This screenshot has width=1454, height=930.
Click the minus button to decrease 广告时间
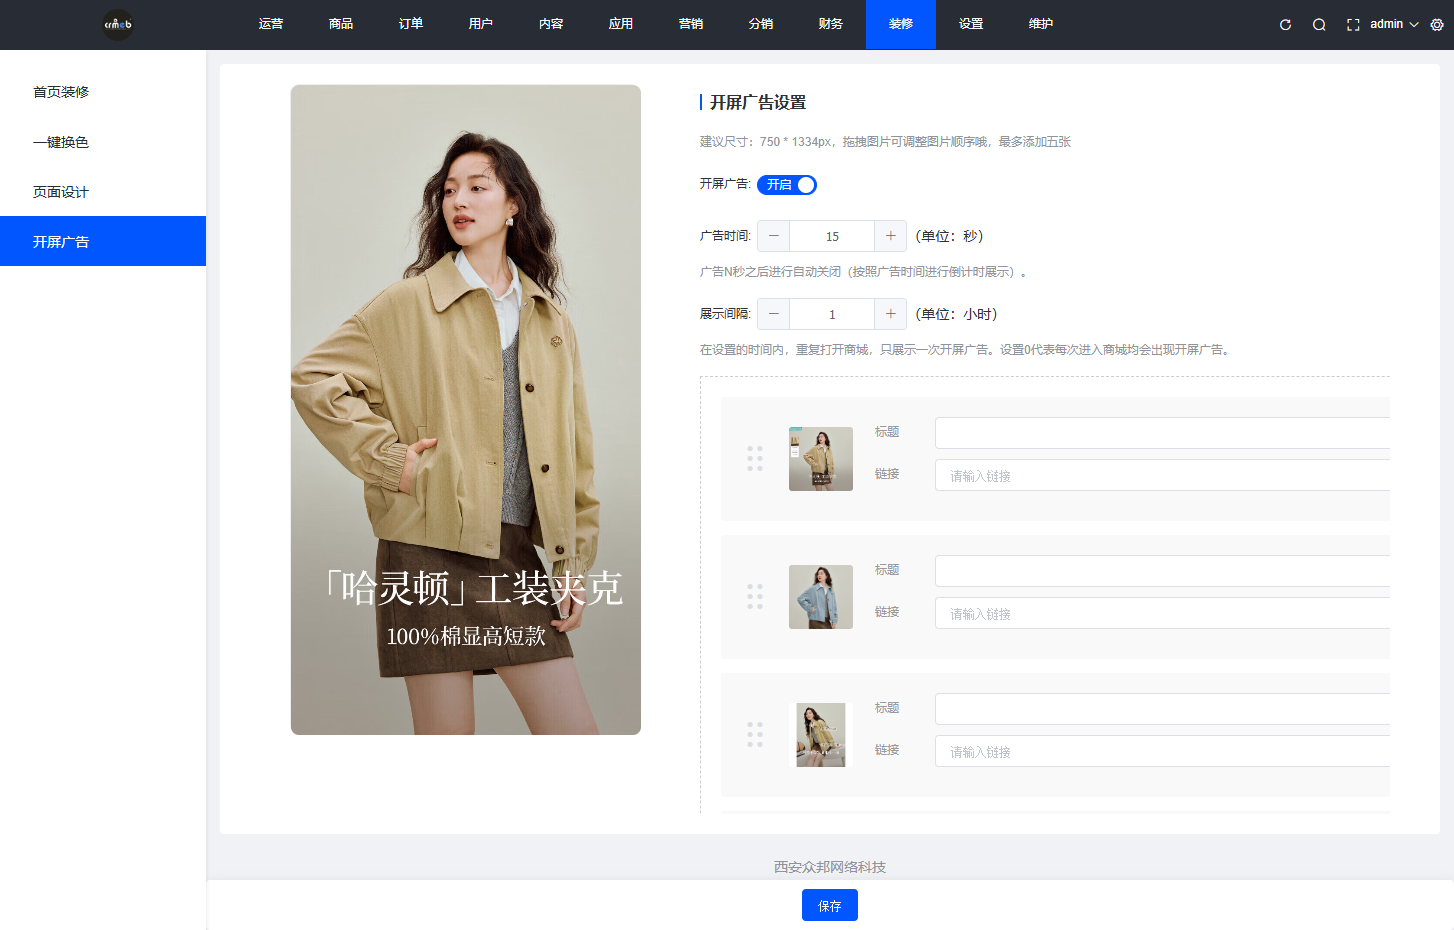pyautogui.click(x=773, y=235)
